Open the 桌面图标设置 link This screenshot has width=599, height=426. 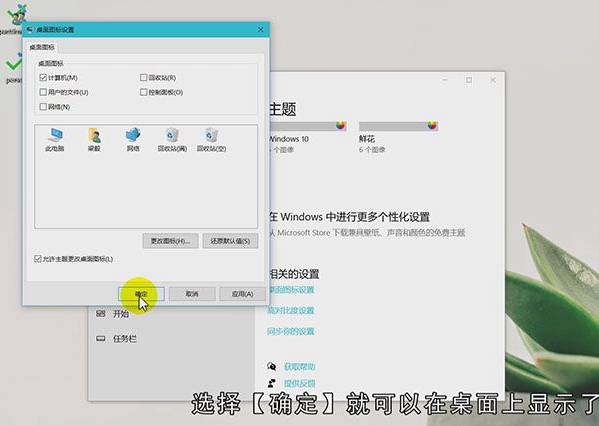(x=291, y=290)
